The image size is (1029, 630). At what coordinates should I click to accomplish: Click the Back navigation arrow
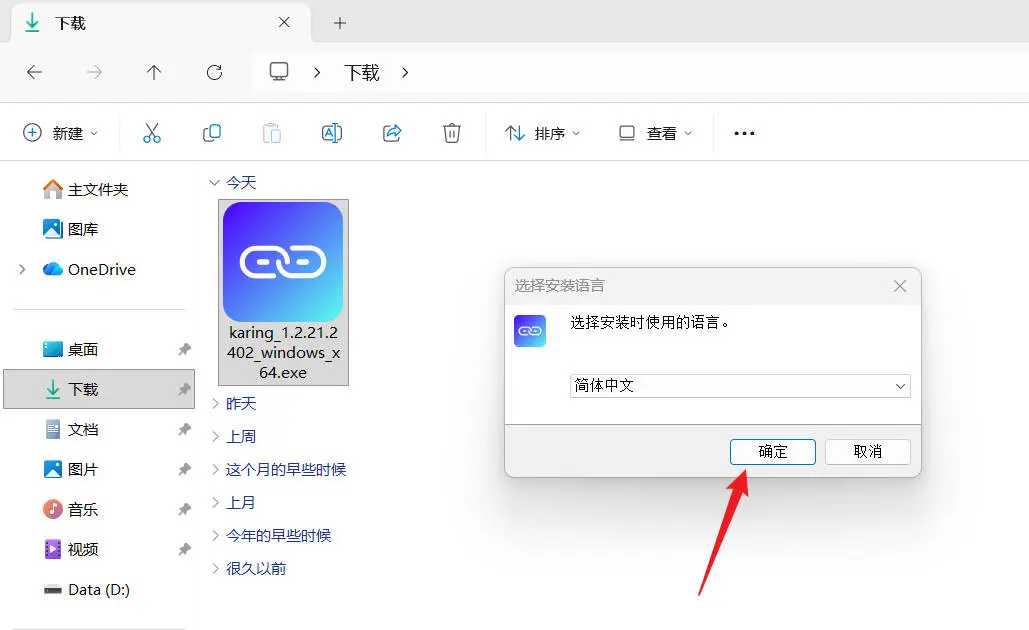pos(34,72)
